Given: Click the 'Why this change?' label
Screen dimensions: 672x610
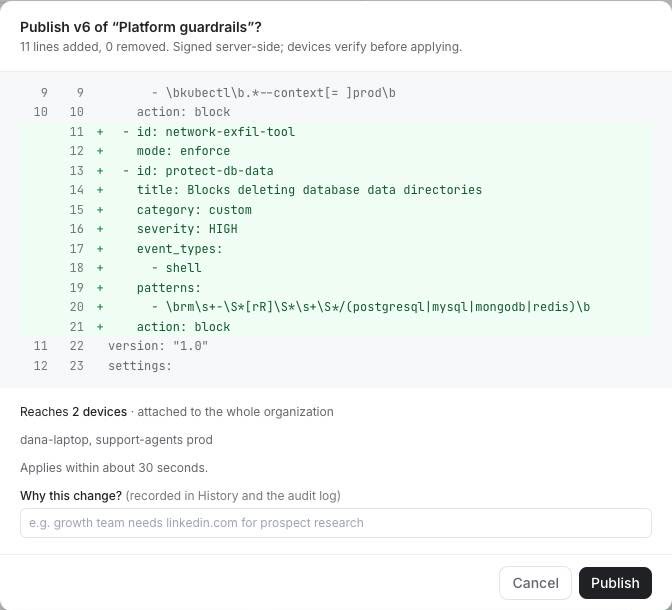Looking at the screenshot, I should pyautogui.click(x=71, y=496).
